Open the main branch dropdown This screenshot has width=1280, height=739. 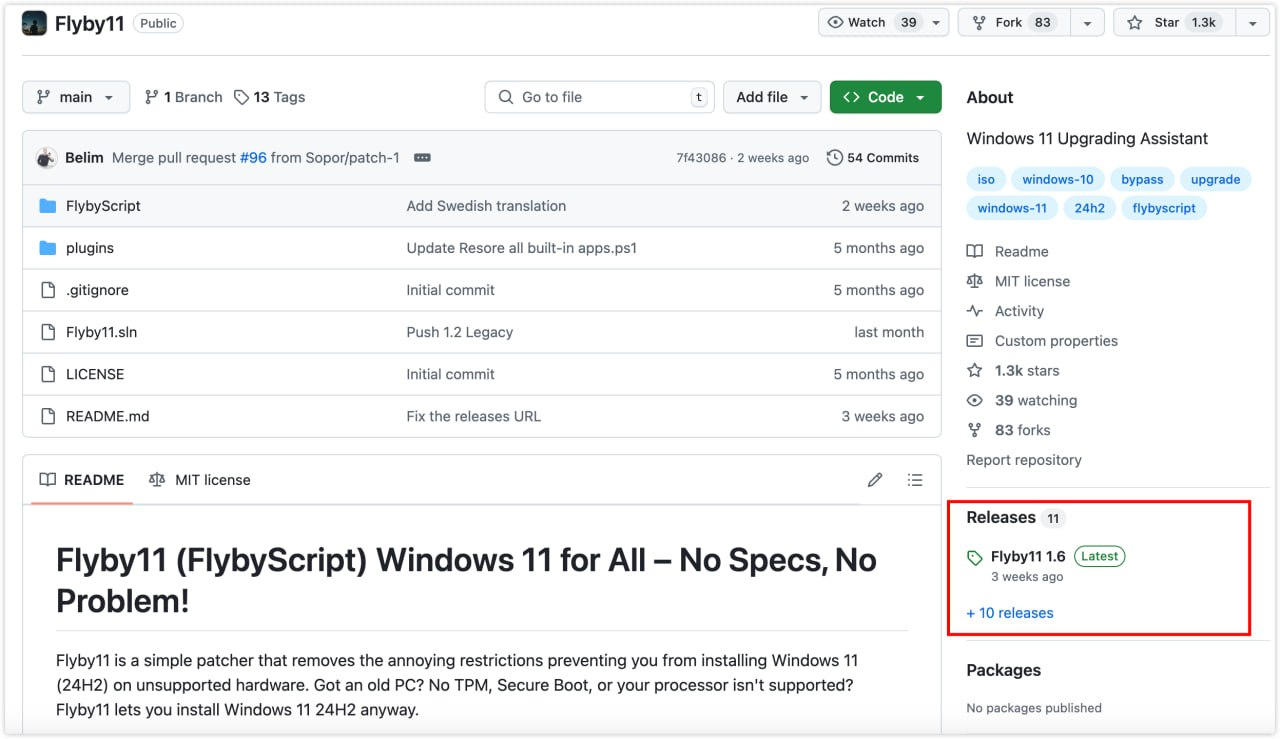(x=76, y=97)
